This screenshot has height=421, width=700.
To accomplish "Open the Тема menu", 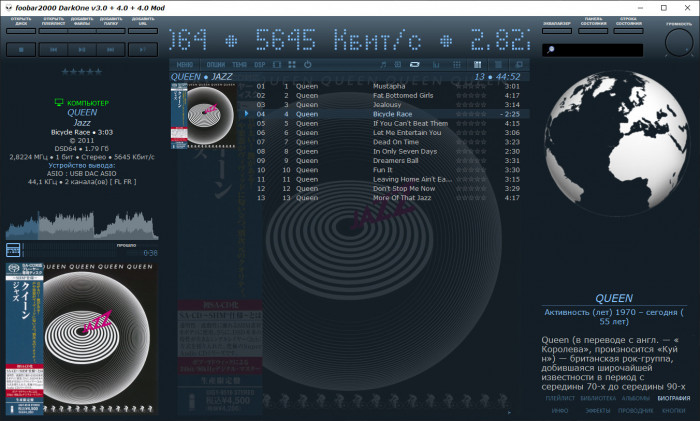I will point(239,65).
